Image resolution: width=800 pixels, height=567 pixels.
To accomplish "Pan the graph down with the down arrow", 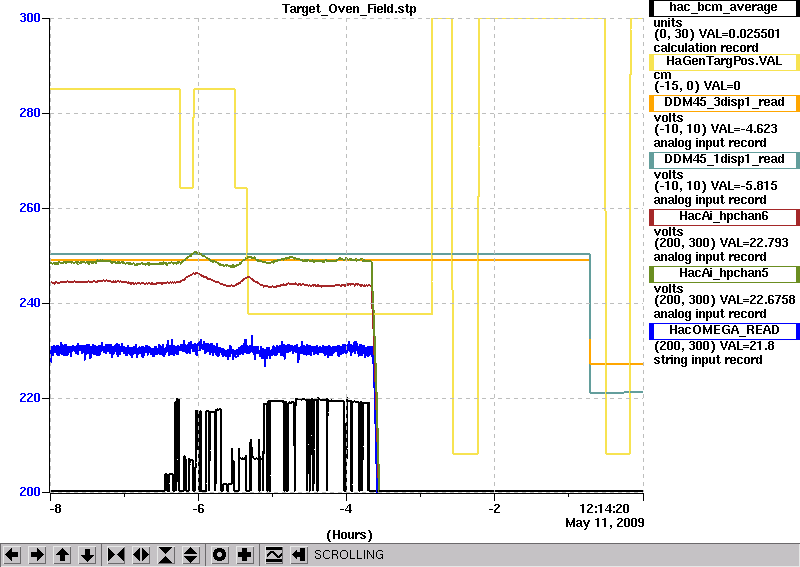I will coord(88,555).
